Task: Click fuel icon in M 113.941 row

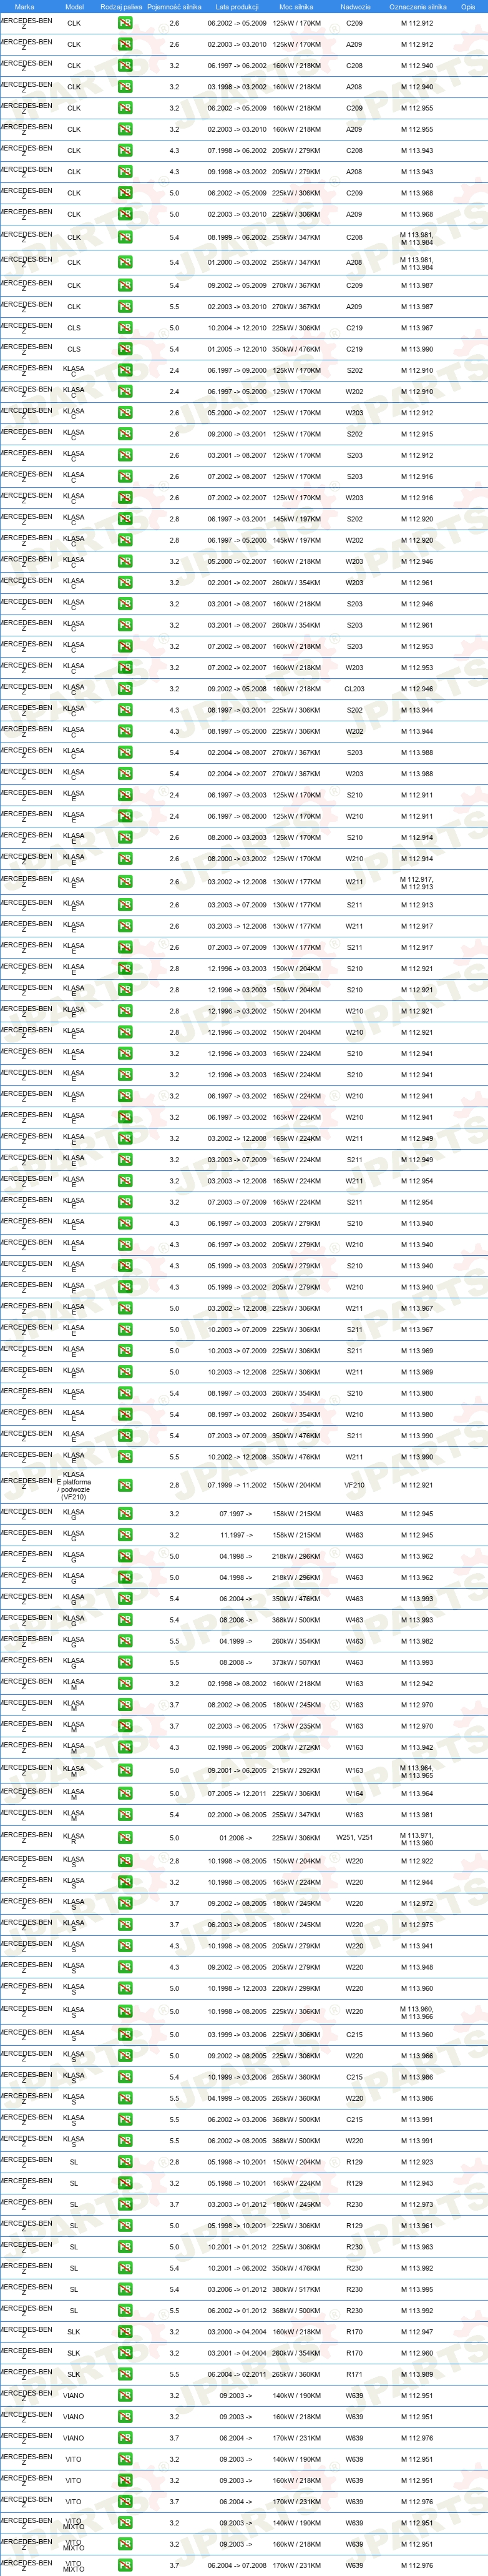Action: coord(124,1946)
